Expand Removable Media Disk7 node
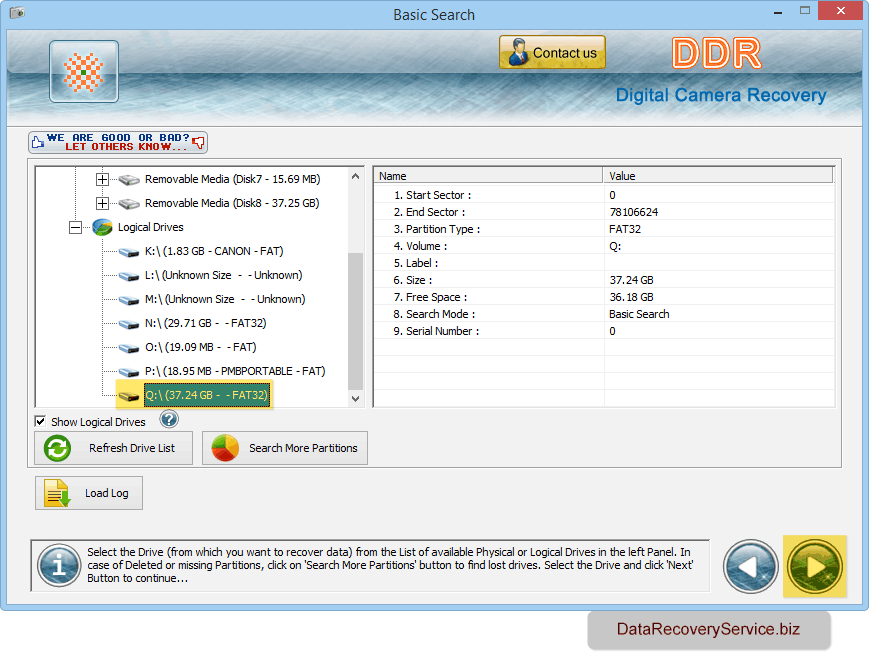 102,180
